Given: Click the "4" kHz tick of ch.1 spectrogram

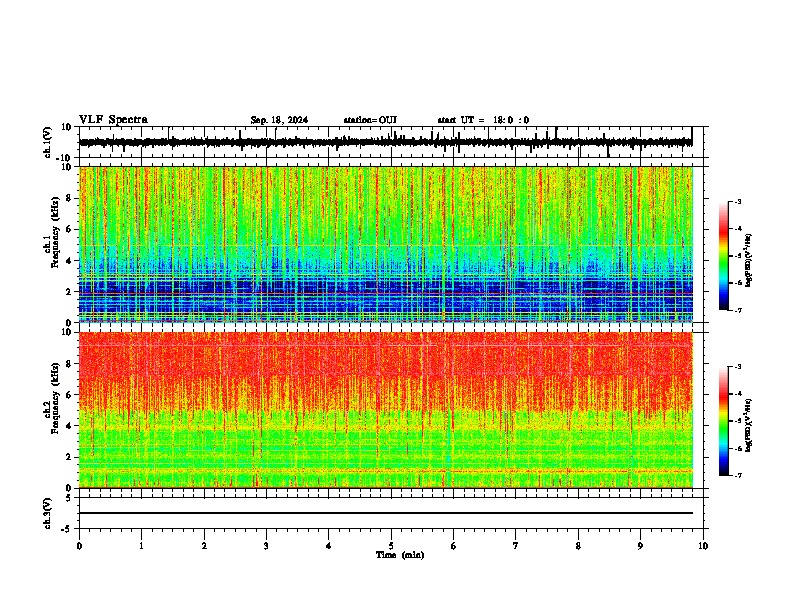Looking at the screenshot, I should (70, 261).
